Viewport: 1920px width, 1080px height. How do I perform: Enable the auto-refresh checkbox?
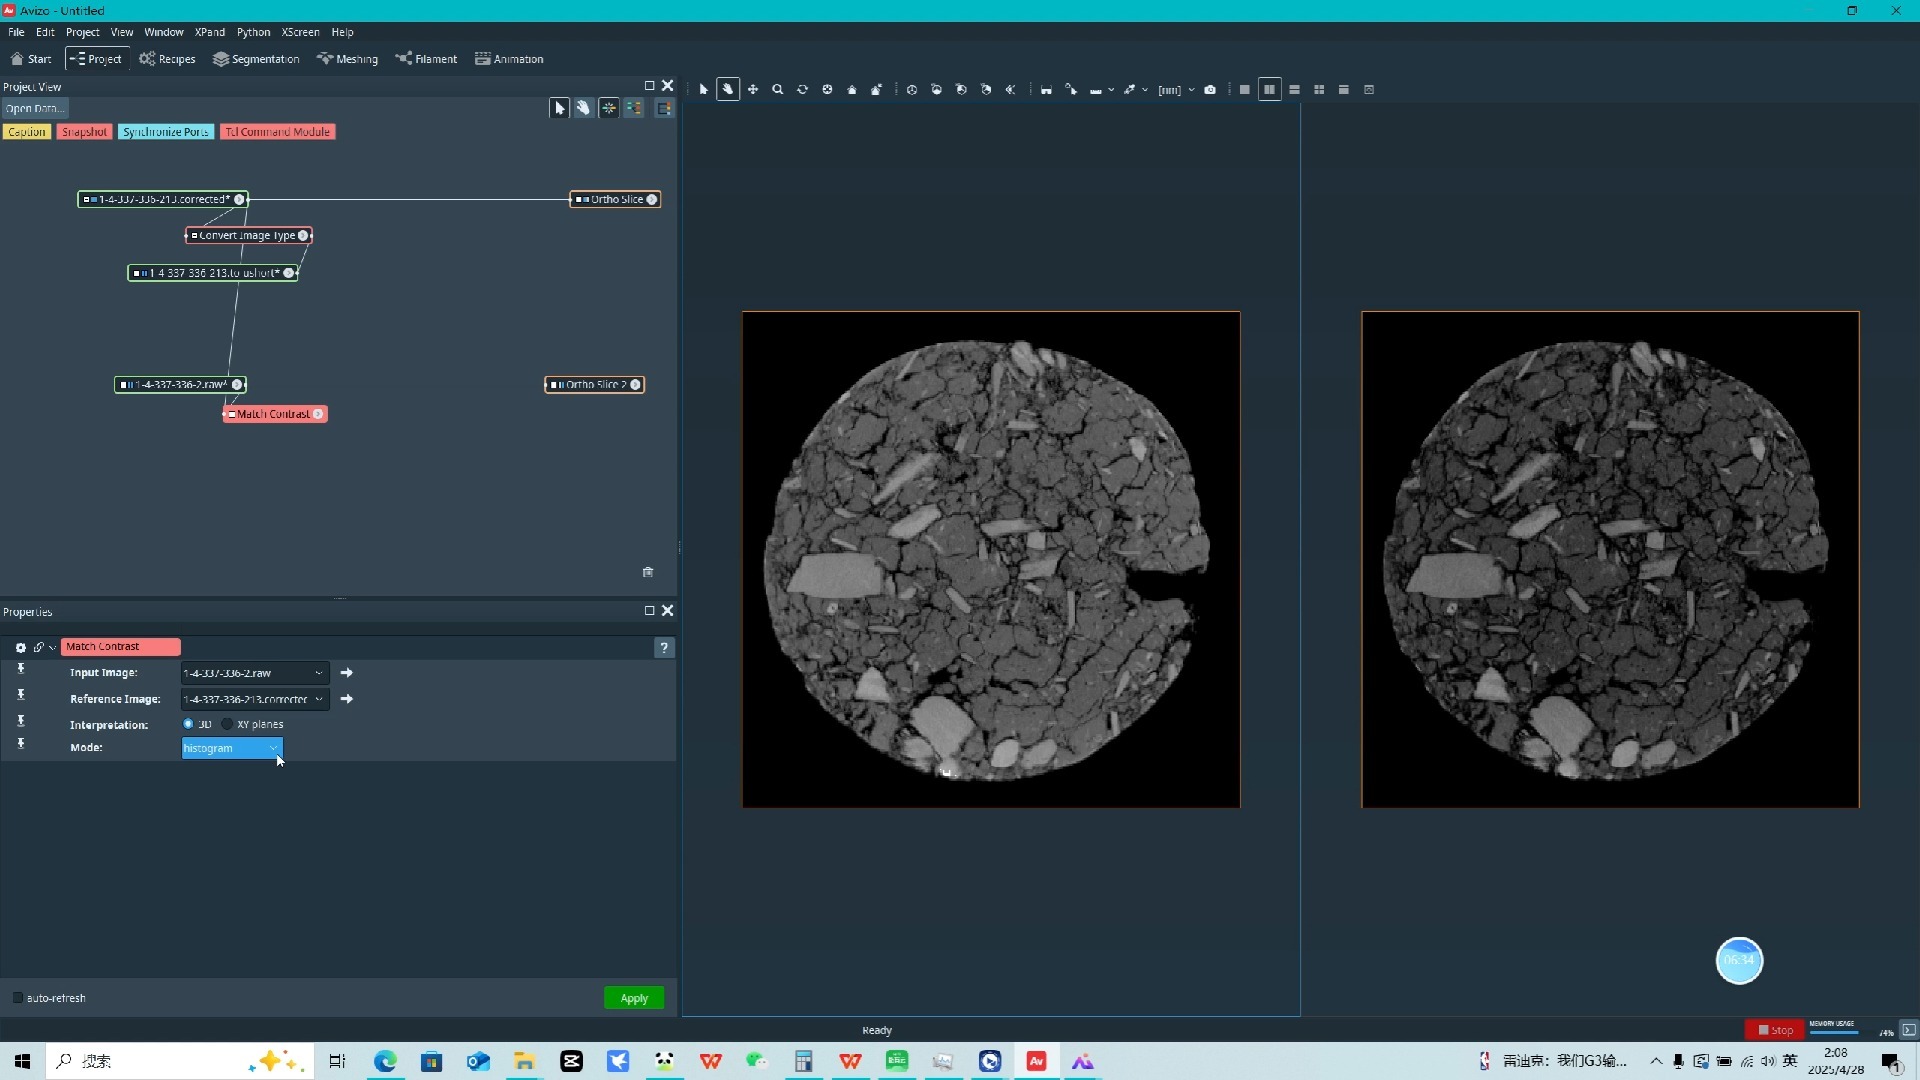(18, 998)
